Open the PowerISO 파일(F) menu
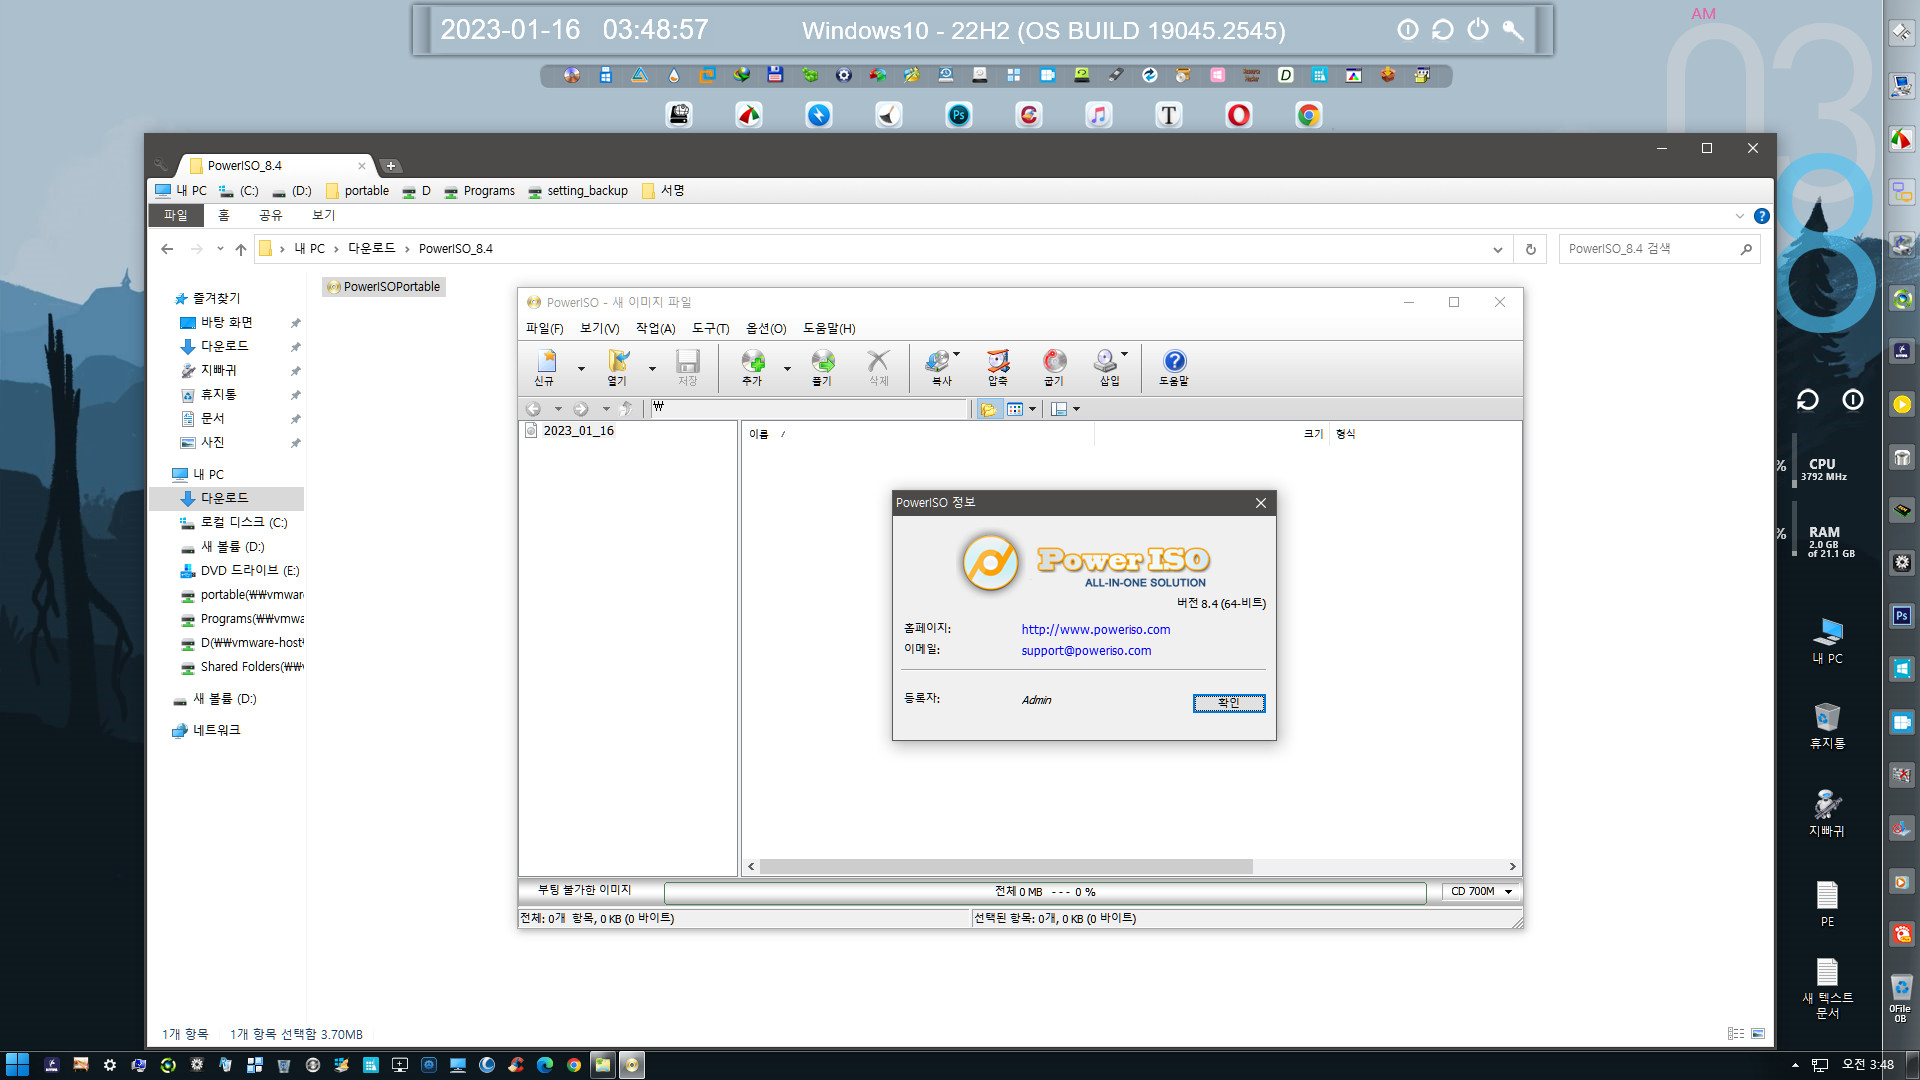 (544, 328)
